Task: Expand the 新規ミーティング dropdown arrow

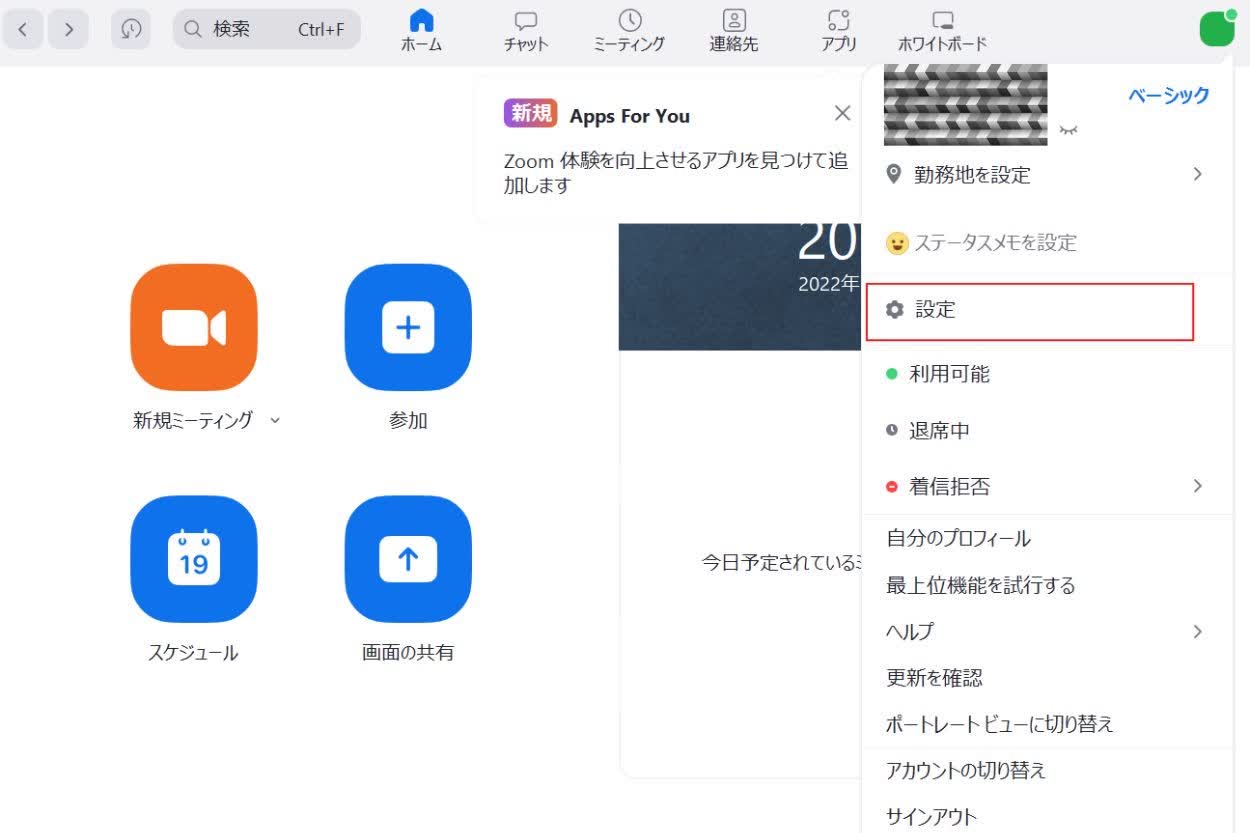Action: (x=275, y=421)
